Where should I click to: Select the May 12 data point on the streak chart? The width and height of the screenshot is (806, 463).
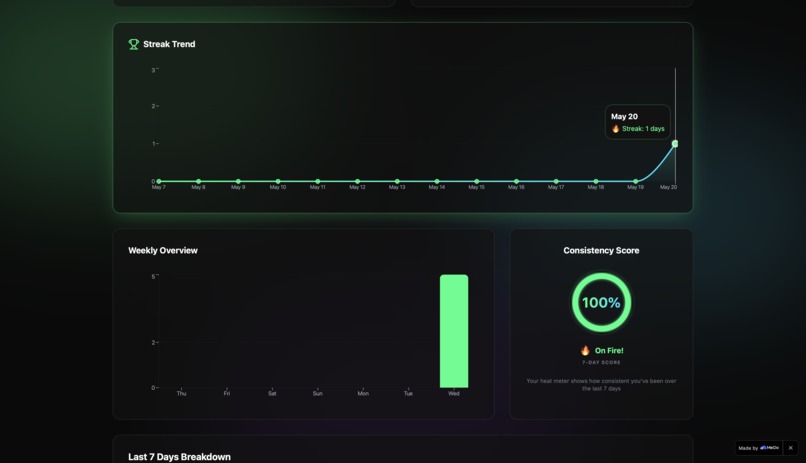click(x=357, y=181)
